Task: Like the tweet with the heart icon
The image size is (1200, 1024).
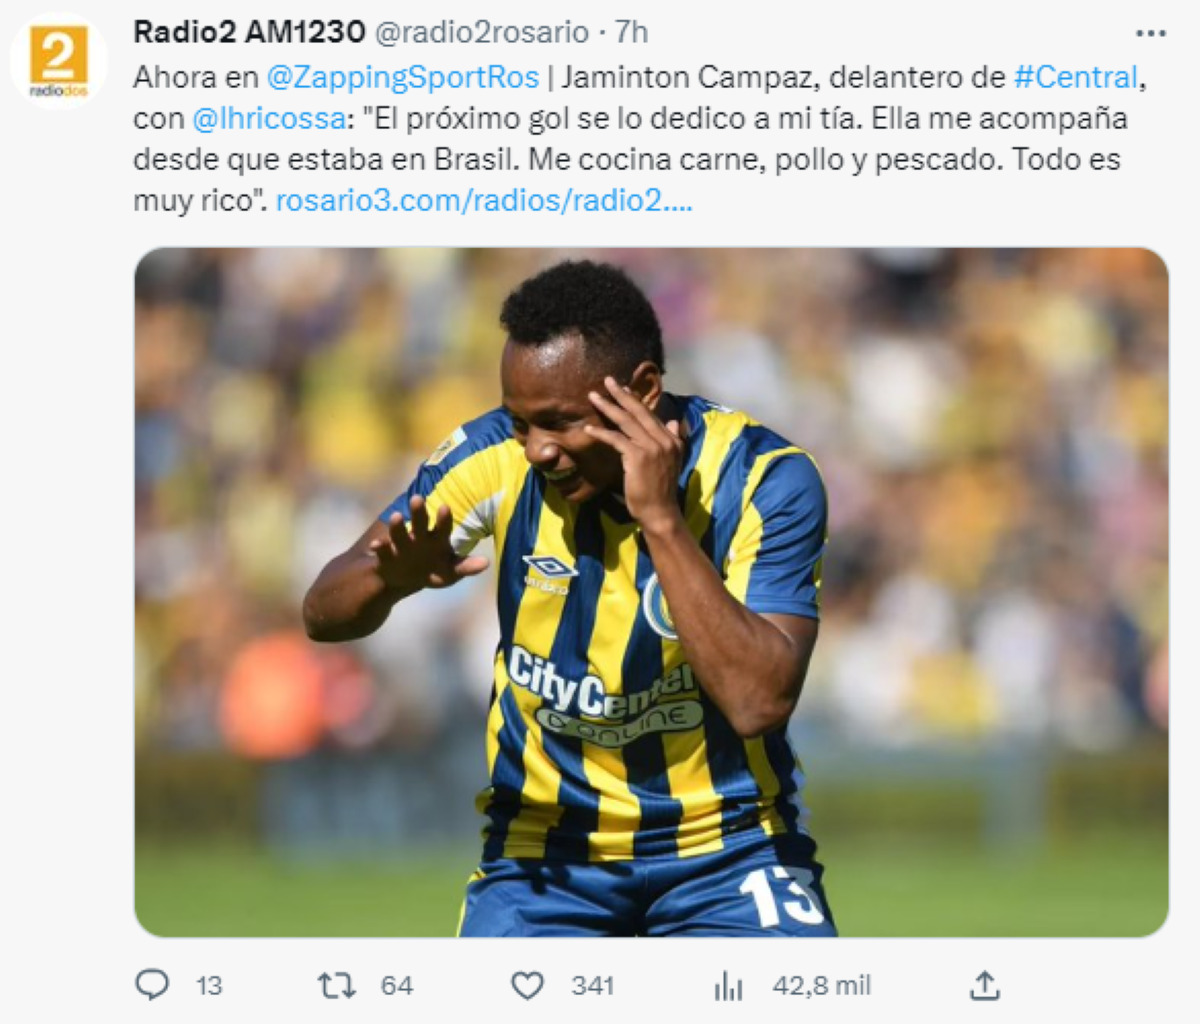Action: click(527, 986)
